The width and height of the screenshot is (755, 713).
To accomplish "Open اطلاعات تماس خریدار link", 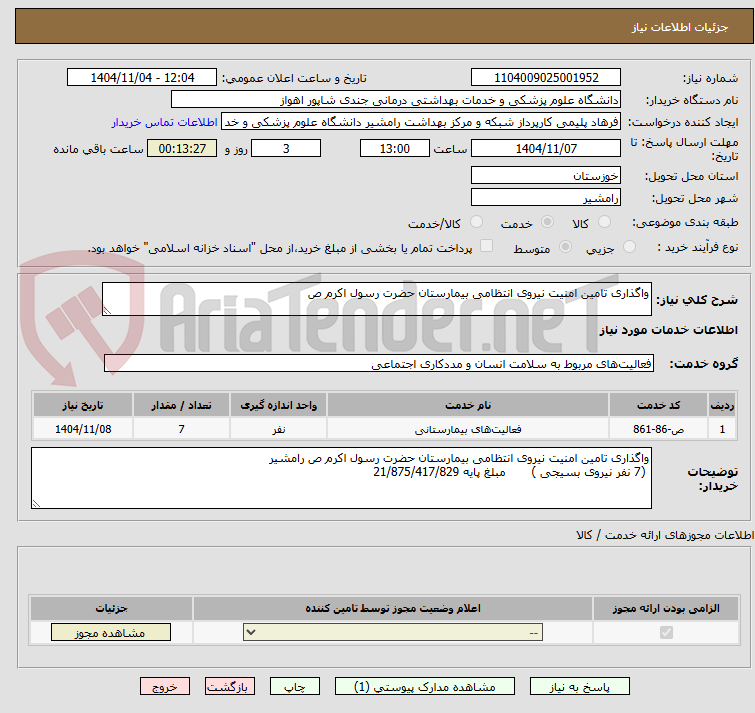I will click(x=165, y=122).
